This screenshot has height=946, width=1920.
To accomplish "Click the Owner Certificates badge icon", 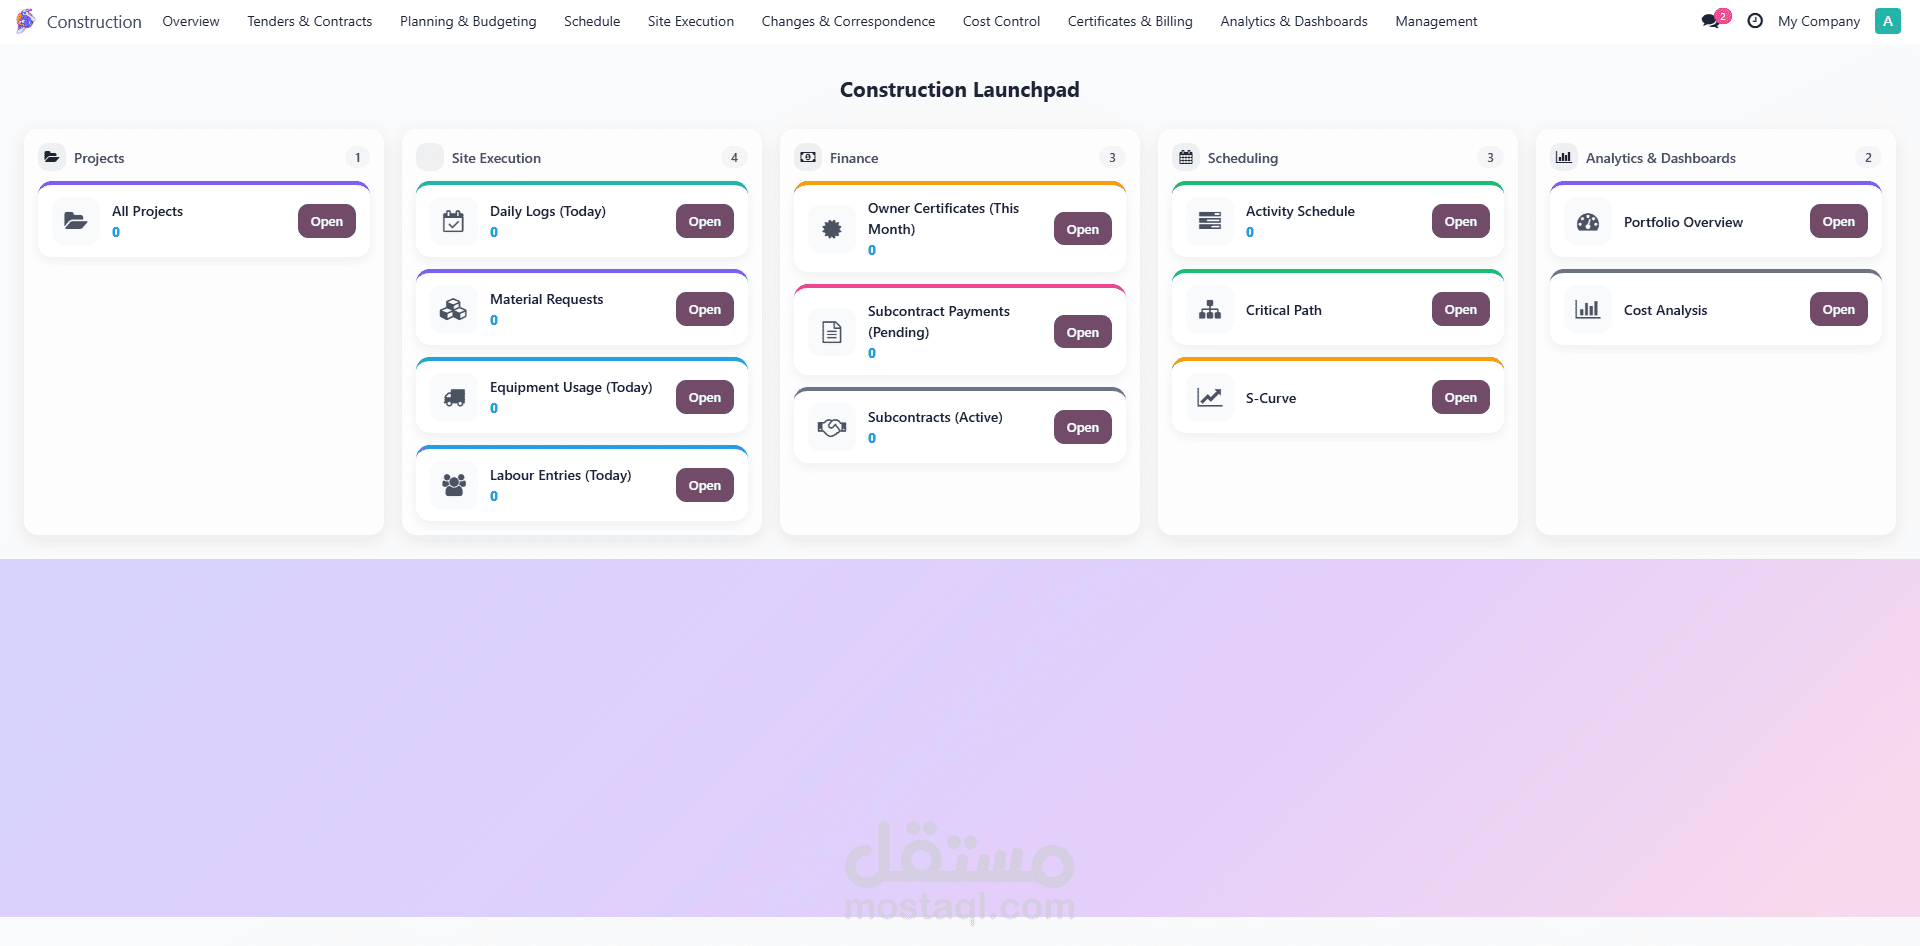I will 832,229.
